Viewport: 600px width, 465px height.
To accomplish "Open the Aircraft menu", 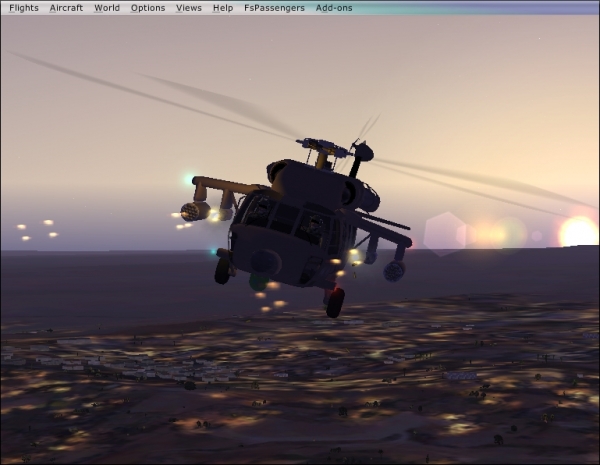I will pyautogui.click(x=66, y=8).
